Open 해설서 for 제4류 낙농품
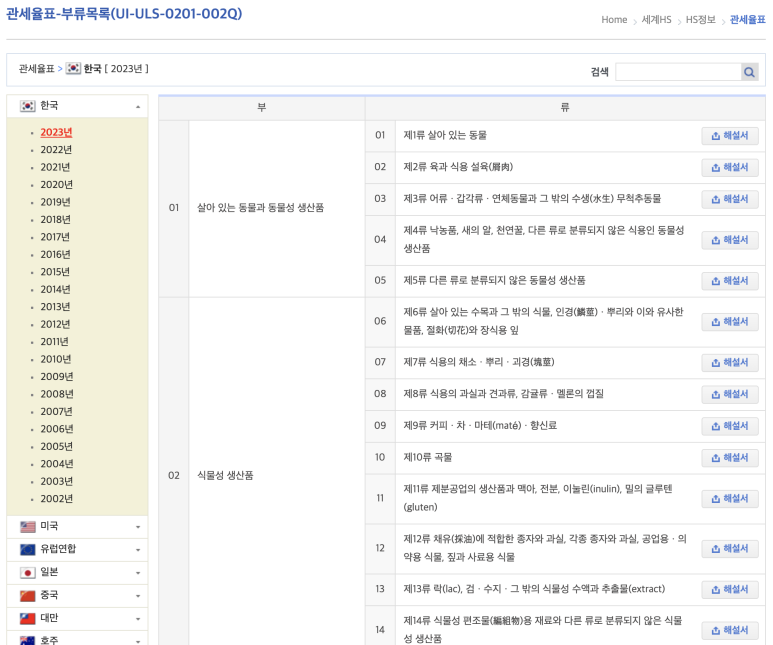 coord(730,240)
